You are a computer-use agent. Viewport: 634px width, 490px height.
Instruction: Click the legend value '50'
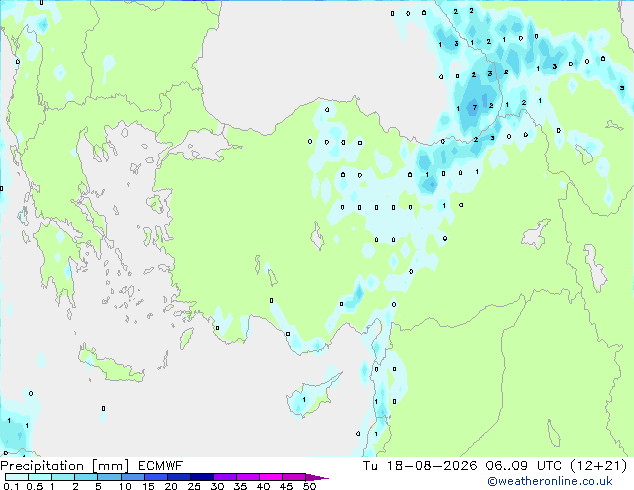[309, 486]
